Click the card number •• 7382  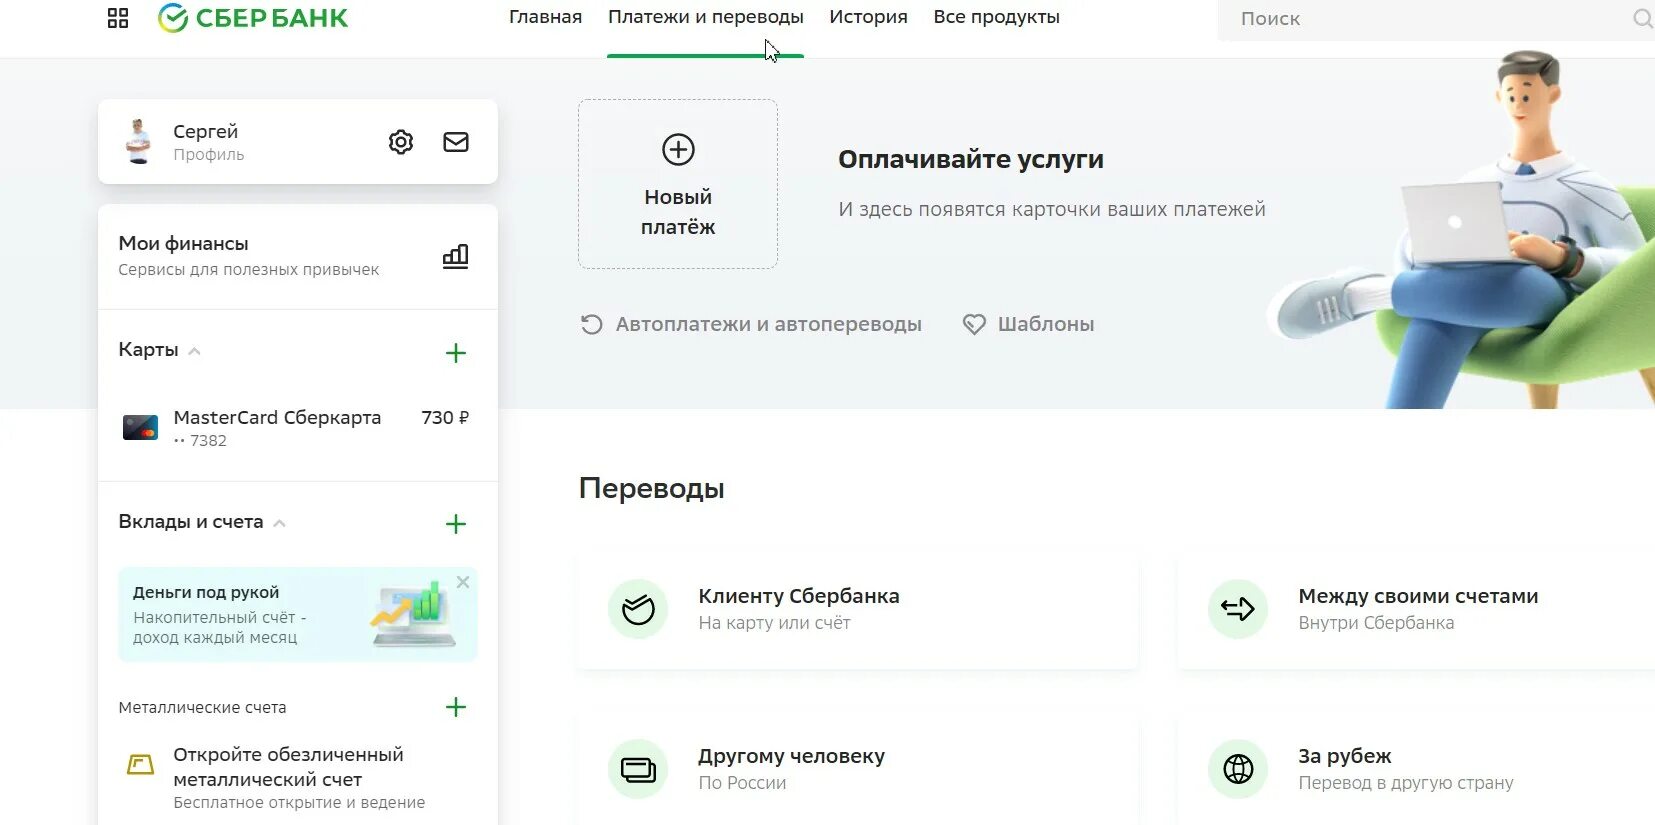[x=200, y=441]
